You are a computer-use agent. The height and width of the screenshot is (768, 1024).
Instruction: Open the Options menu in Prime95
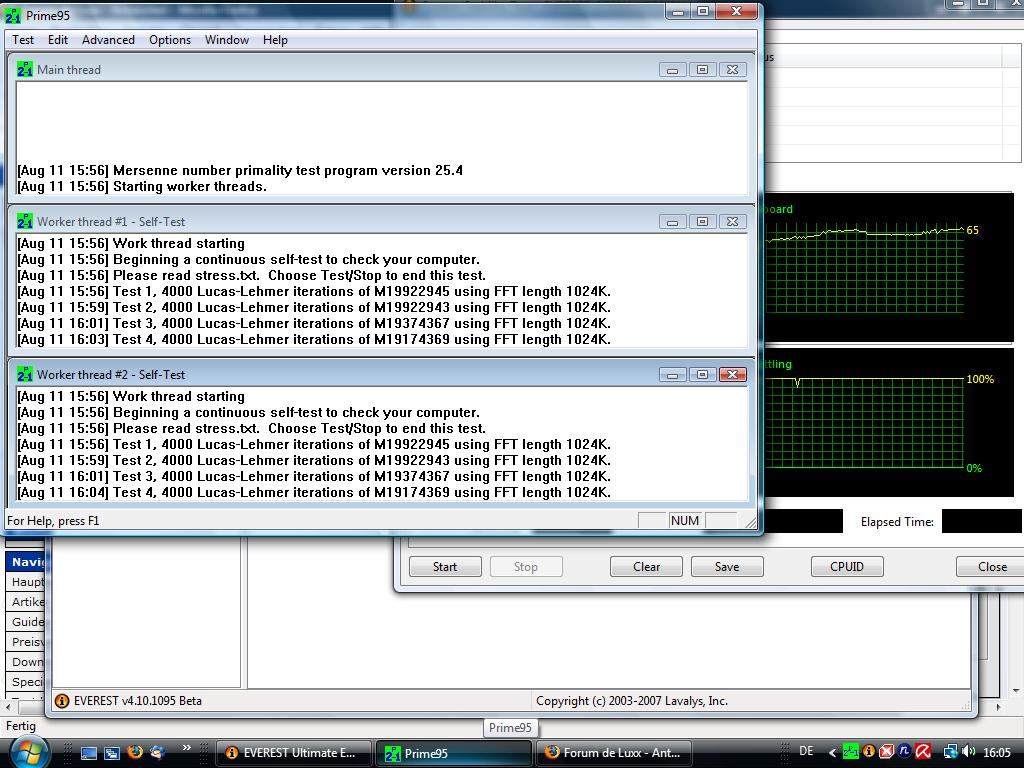click(x=170, y=40)
